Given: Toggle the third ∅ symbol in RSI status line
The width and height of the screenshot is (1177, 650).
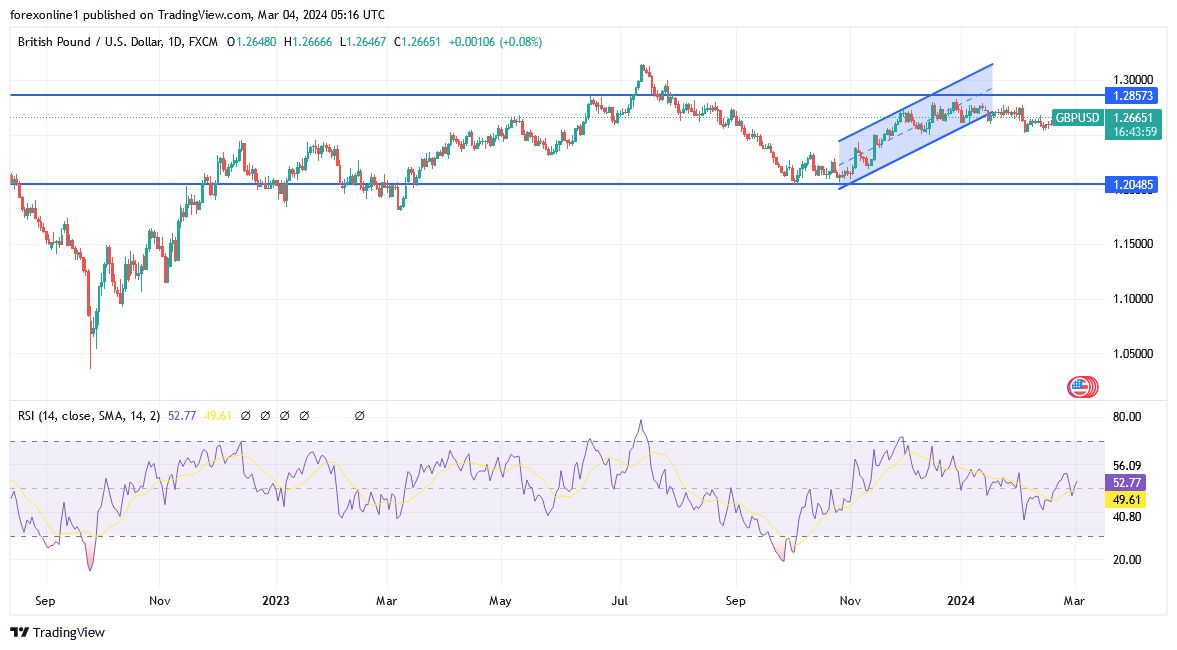Looking at the screenshot, I should (x=285, y=415).
